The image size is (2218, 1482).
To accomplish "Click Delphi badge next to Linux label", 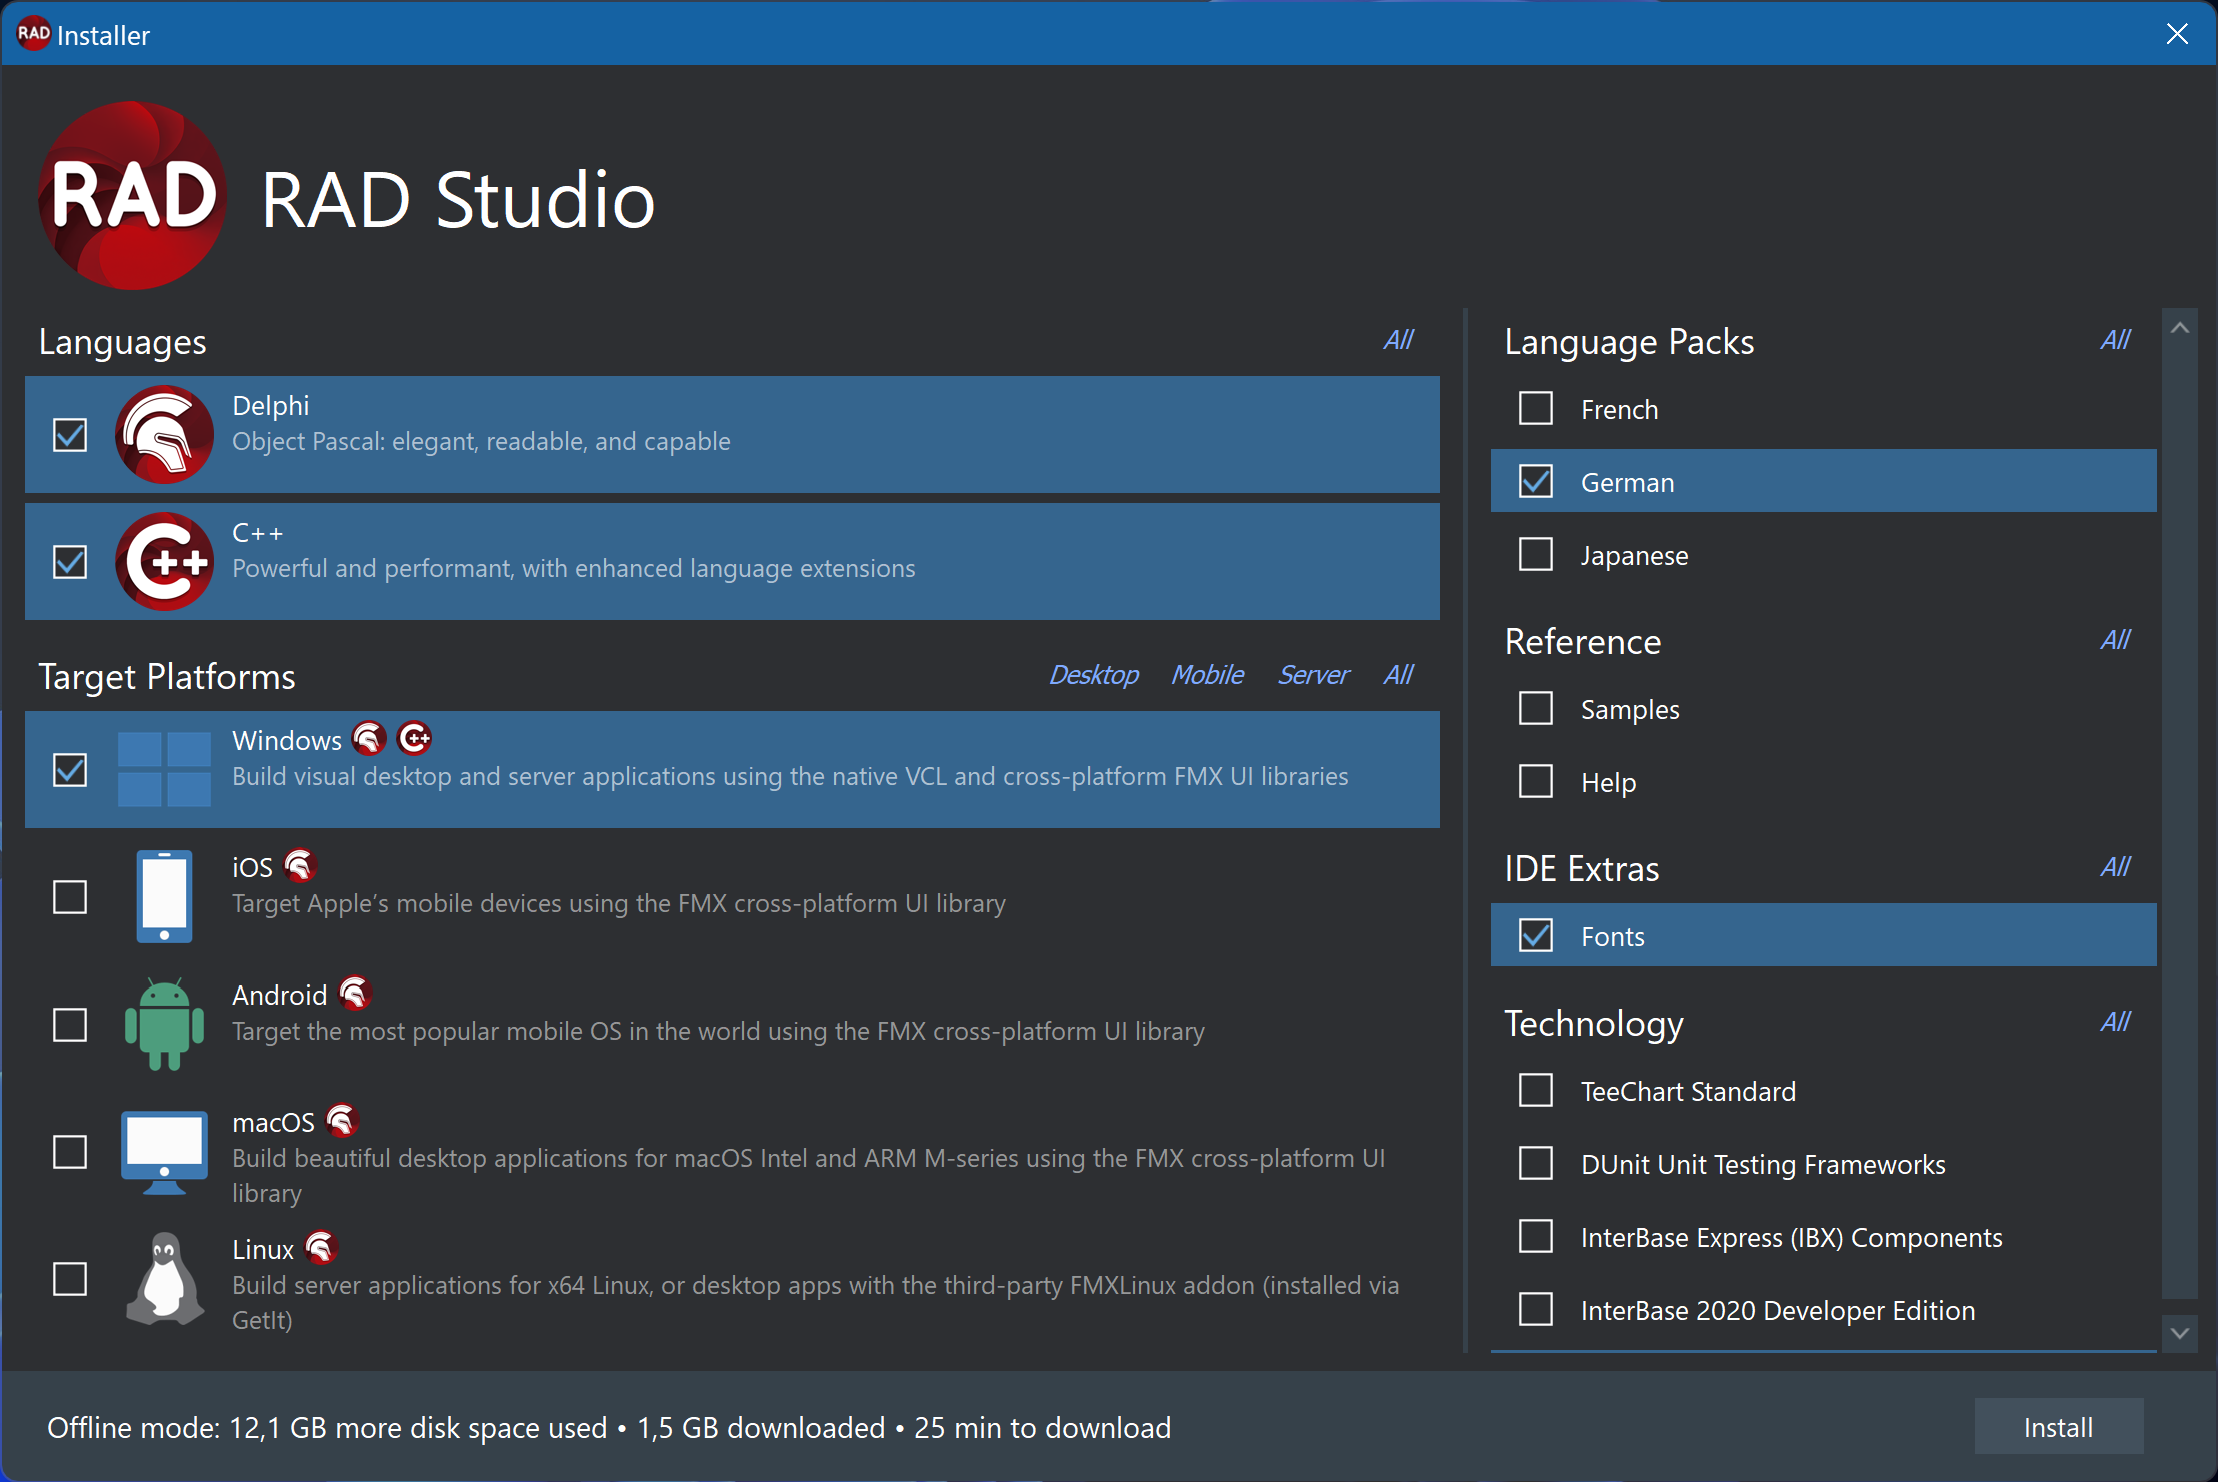I will (321, 1247).
